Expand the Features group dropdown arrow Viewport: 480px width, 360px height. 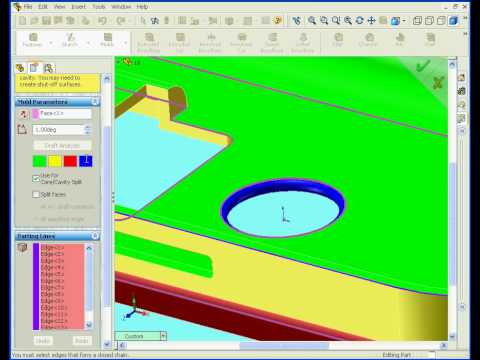tap(51, 43)
